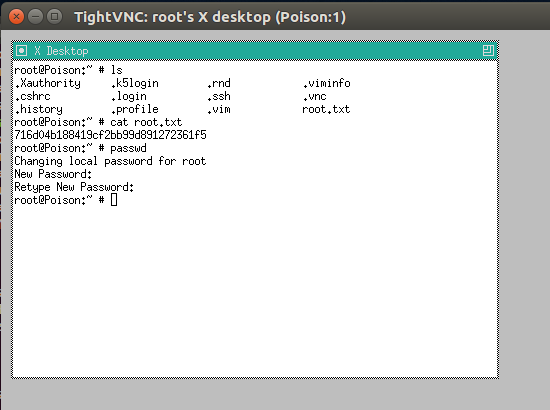This screenshot has height=410, width=550.
Task: Click the .ssh directory name
Action: [219, 96]
